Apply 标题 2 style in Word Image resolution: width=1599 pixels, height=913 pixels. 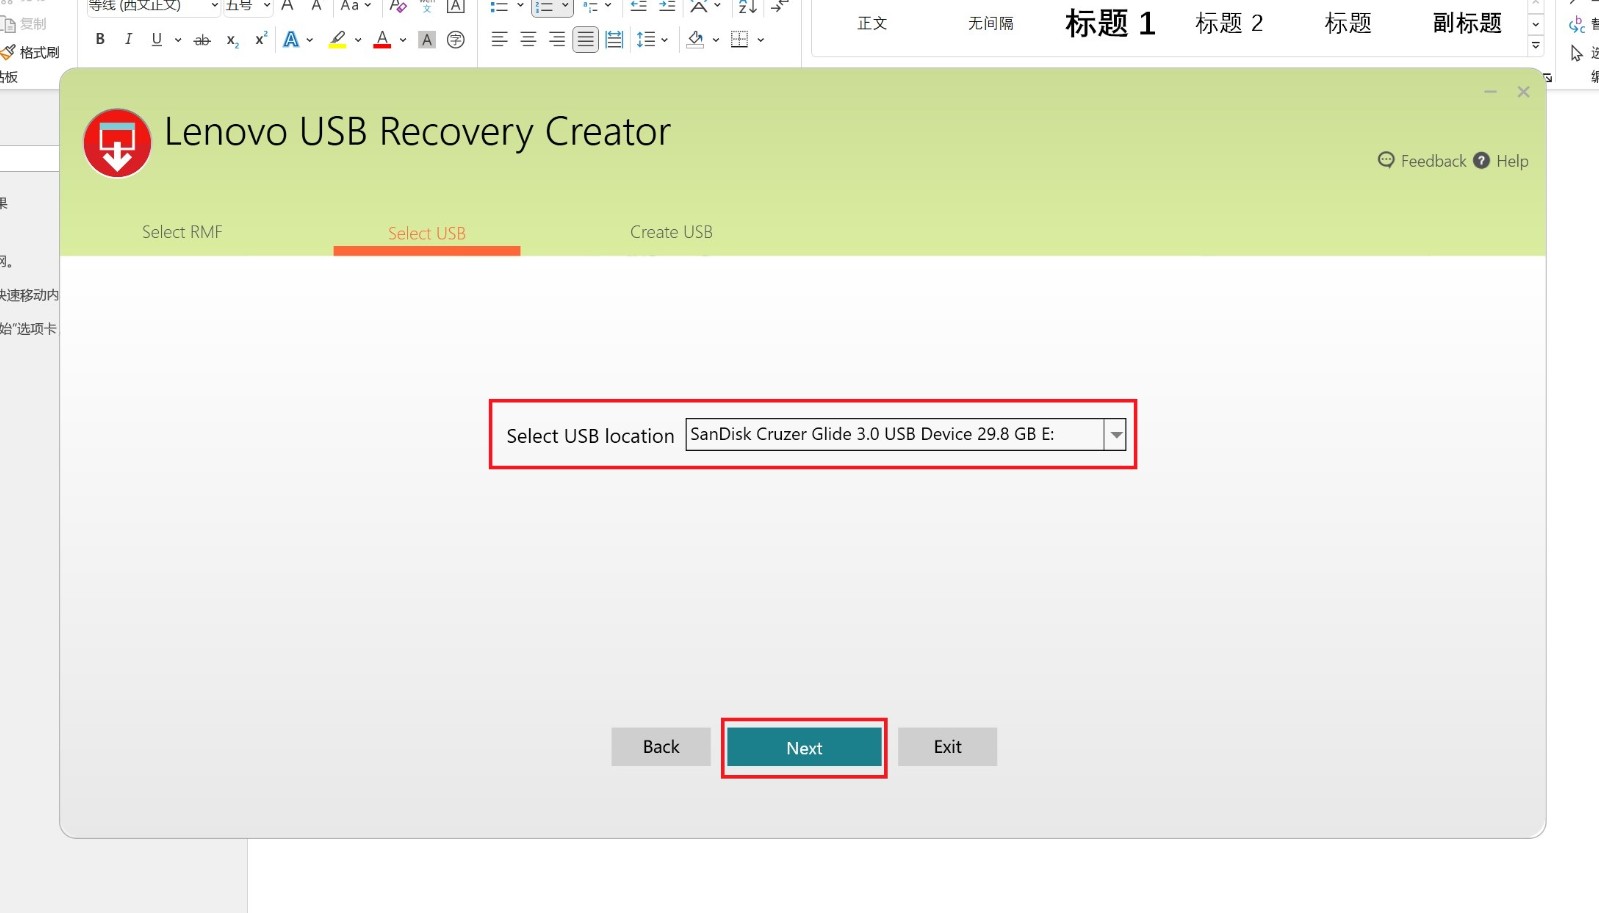[1229, 23]
